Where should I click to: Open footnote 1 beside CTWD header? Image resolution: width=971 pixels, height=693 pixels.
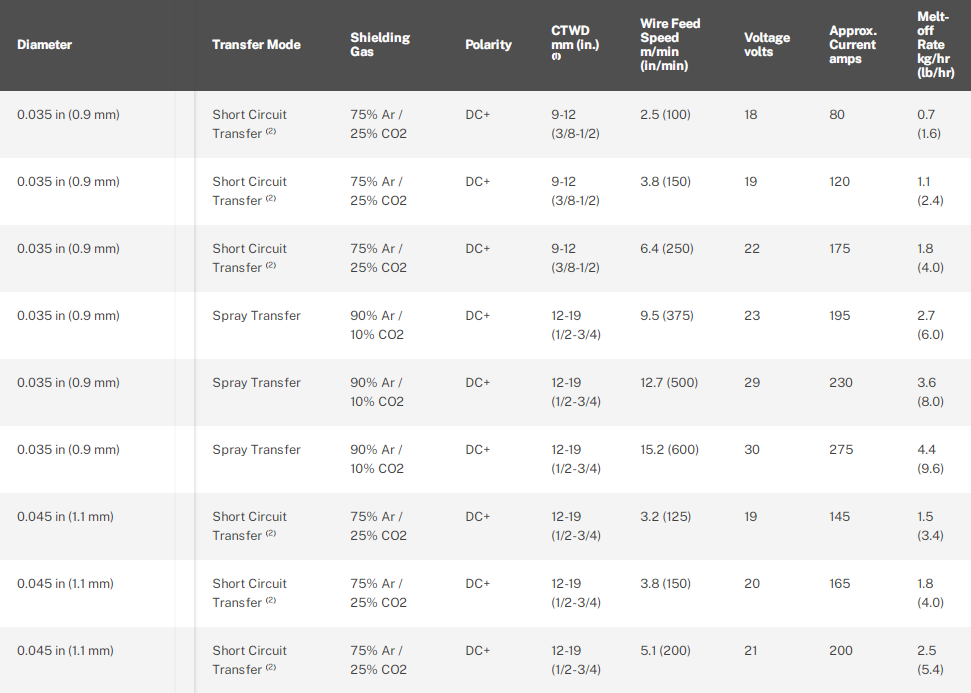point(556,57)
